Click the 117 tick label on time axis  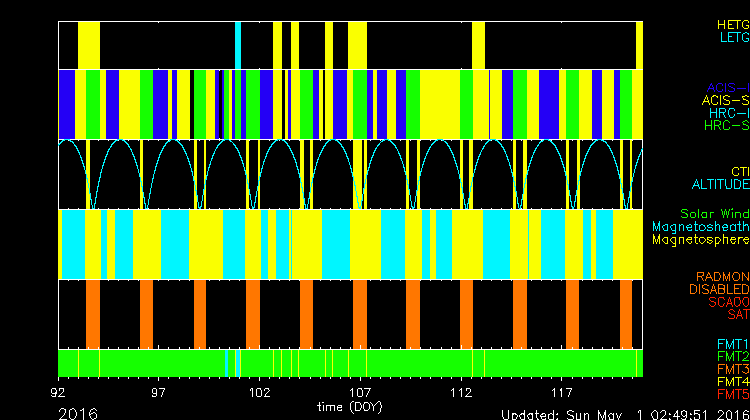pyautogui.click(x=561, y=393)
